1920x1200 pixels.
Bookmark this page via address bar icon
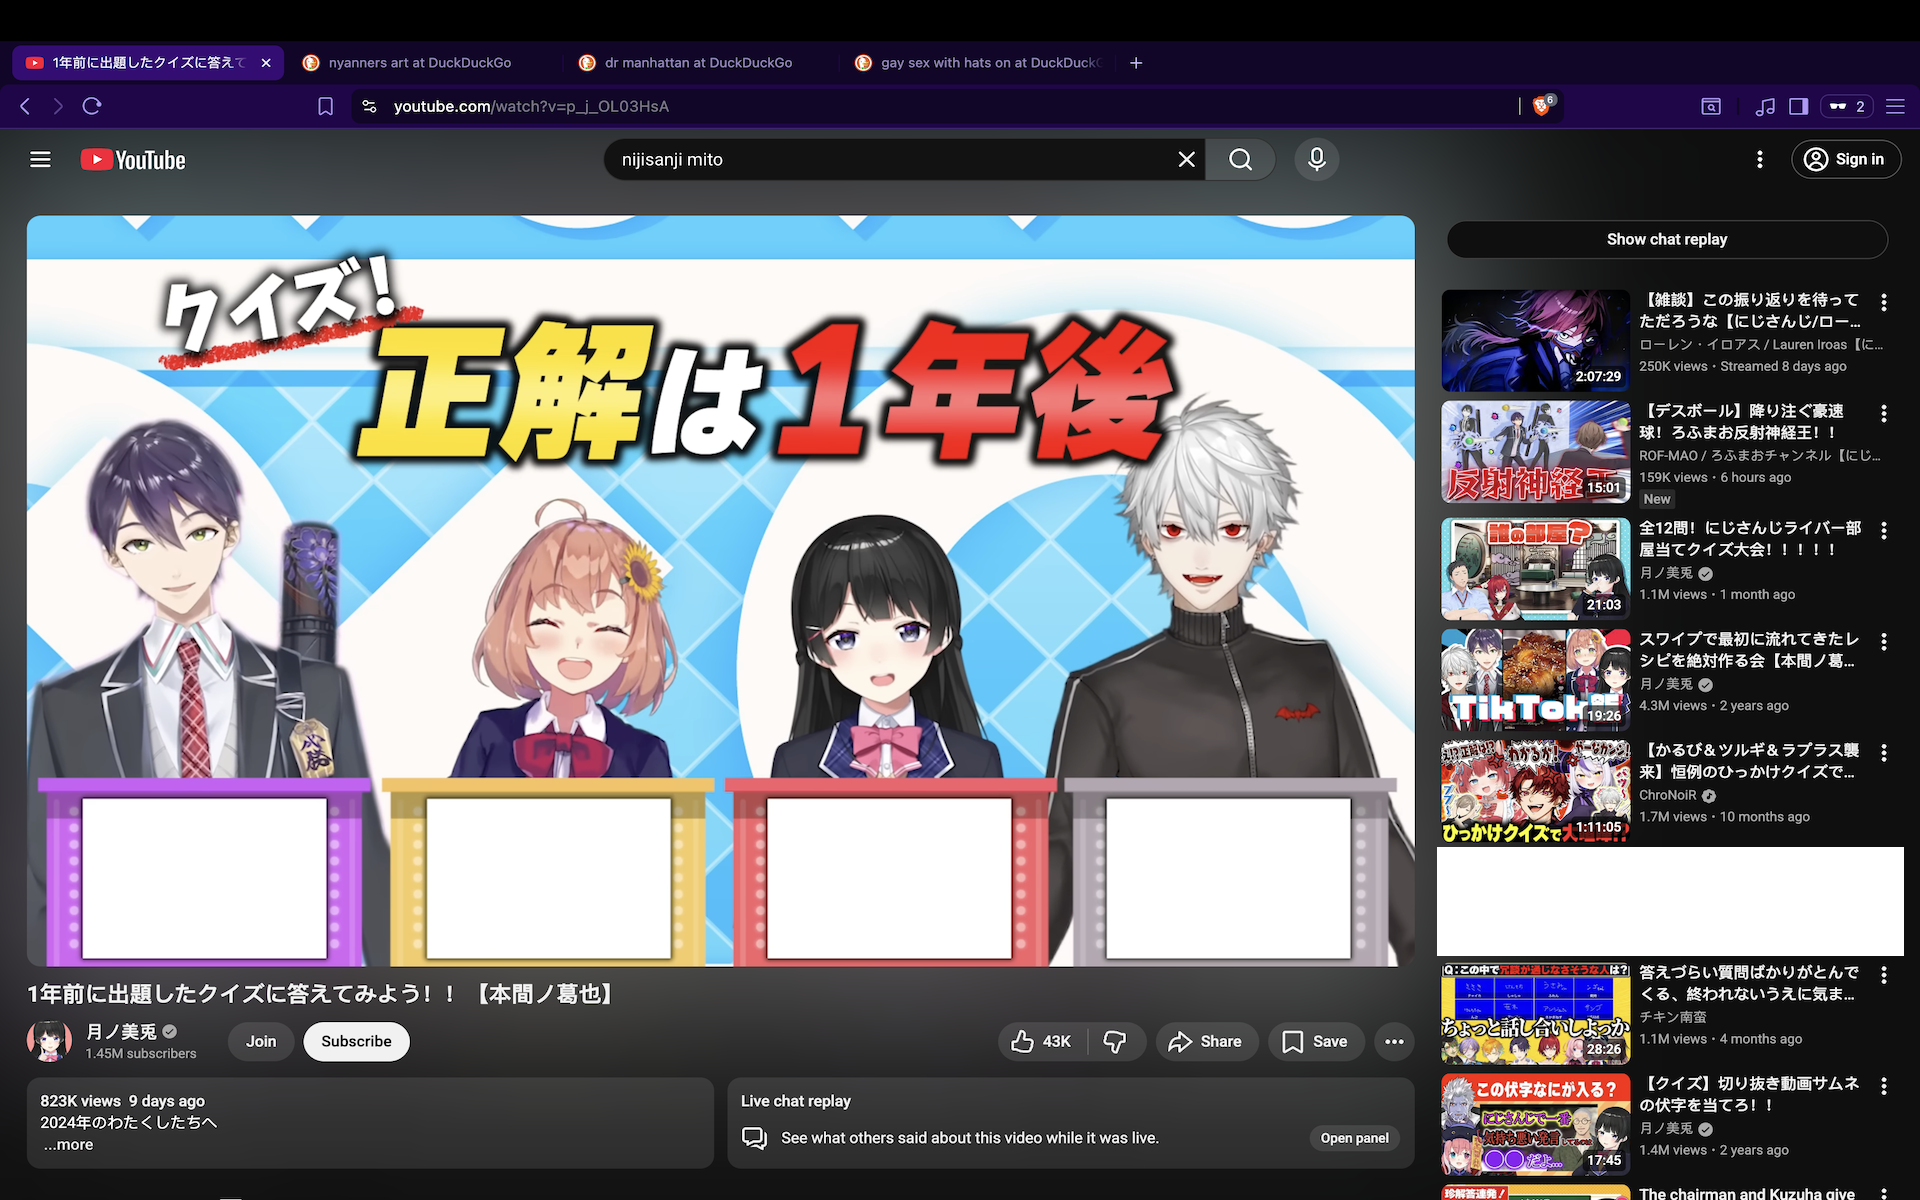[325, 106]
